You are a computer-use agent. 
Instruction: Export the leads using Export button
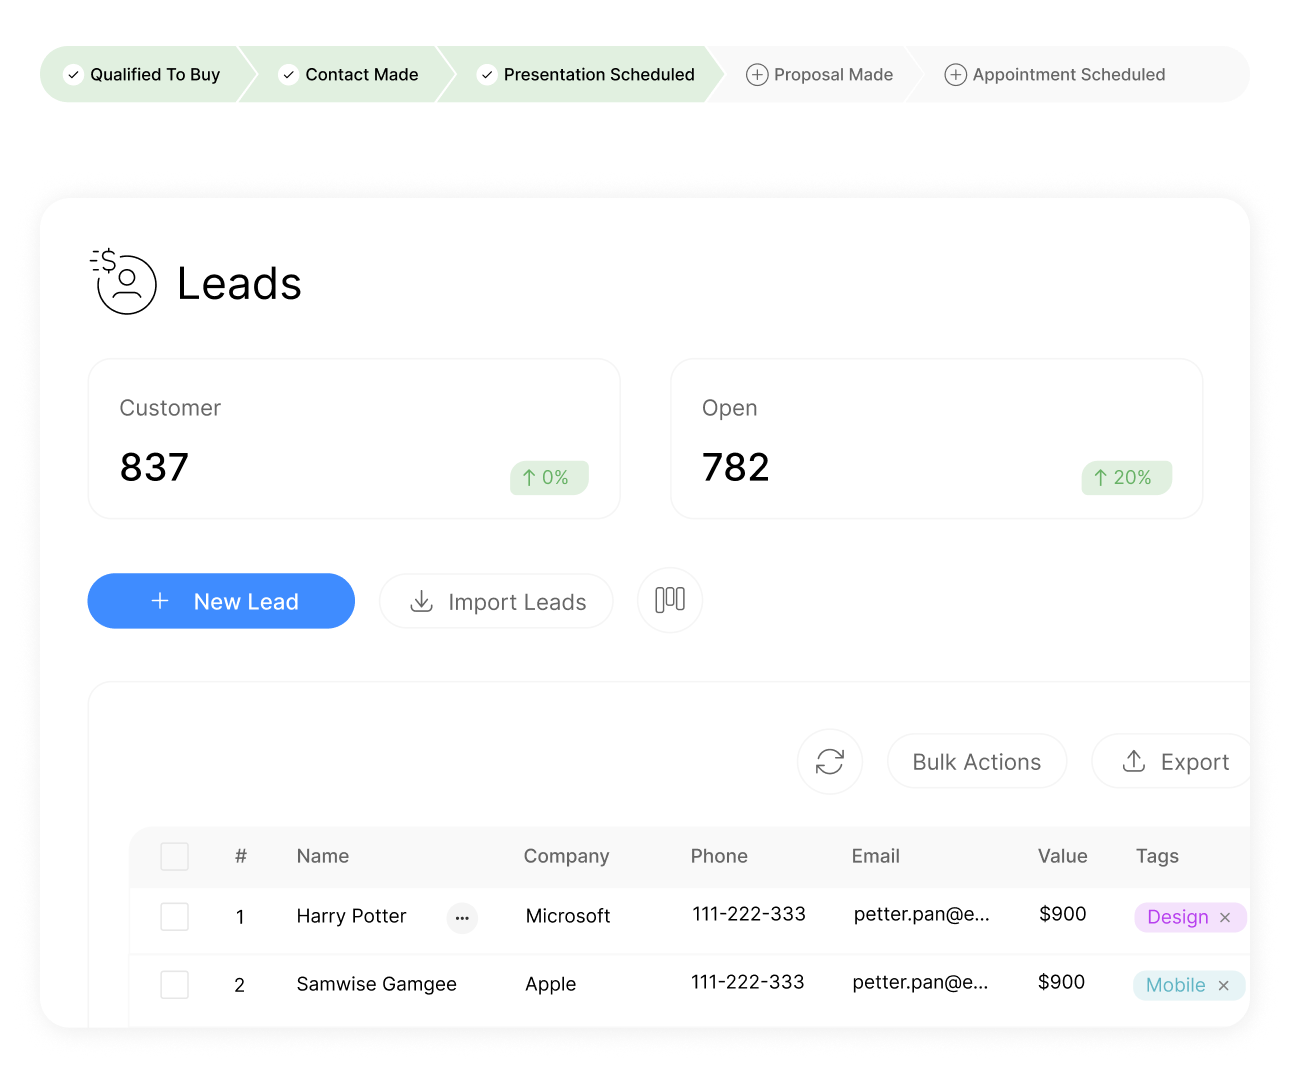point(1175,762)
